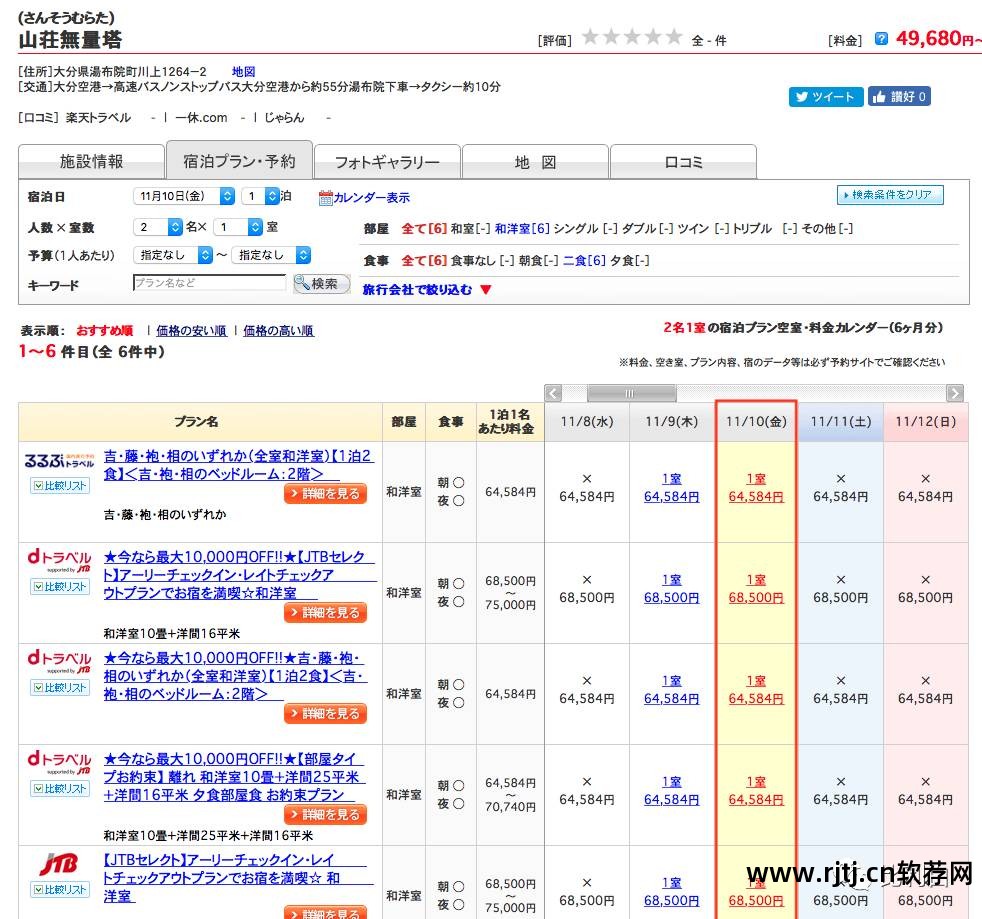
Task: Click 詳細を見る button in third plan row
Action: (x=325, y=714)
